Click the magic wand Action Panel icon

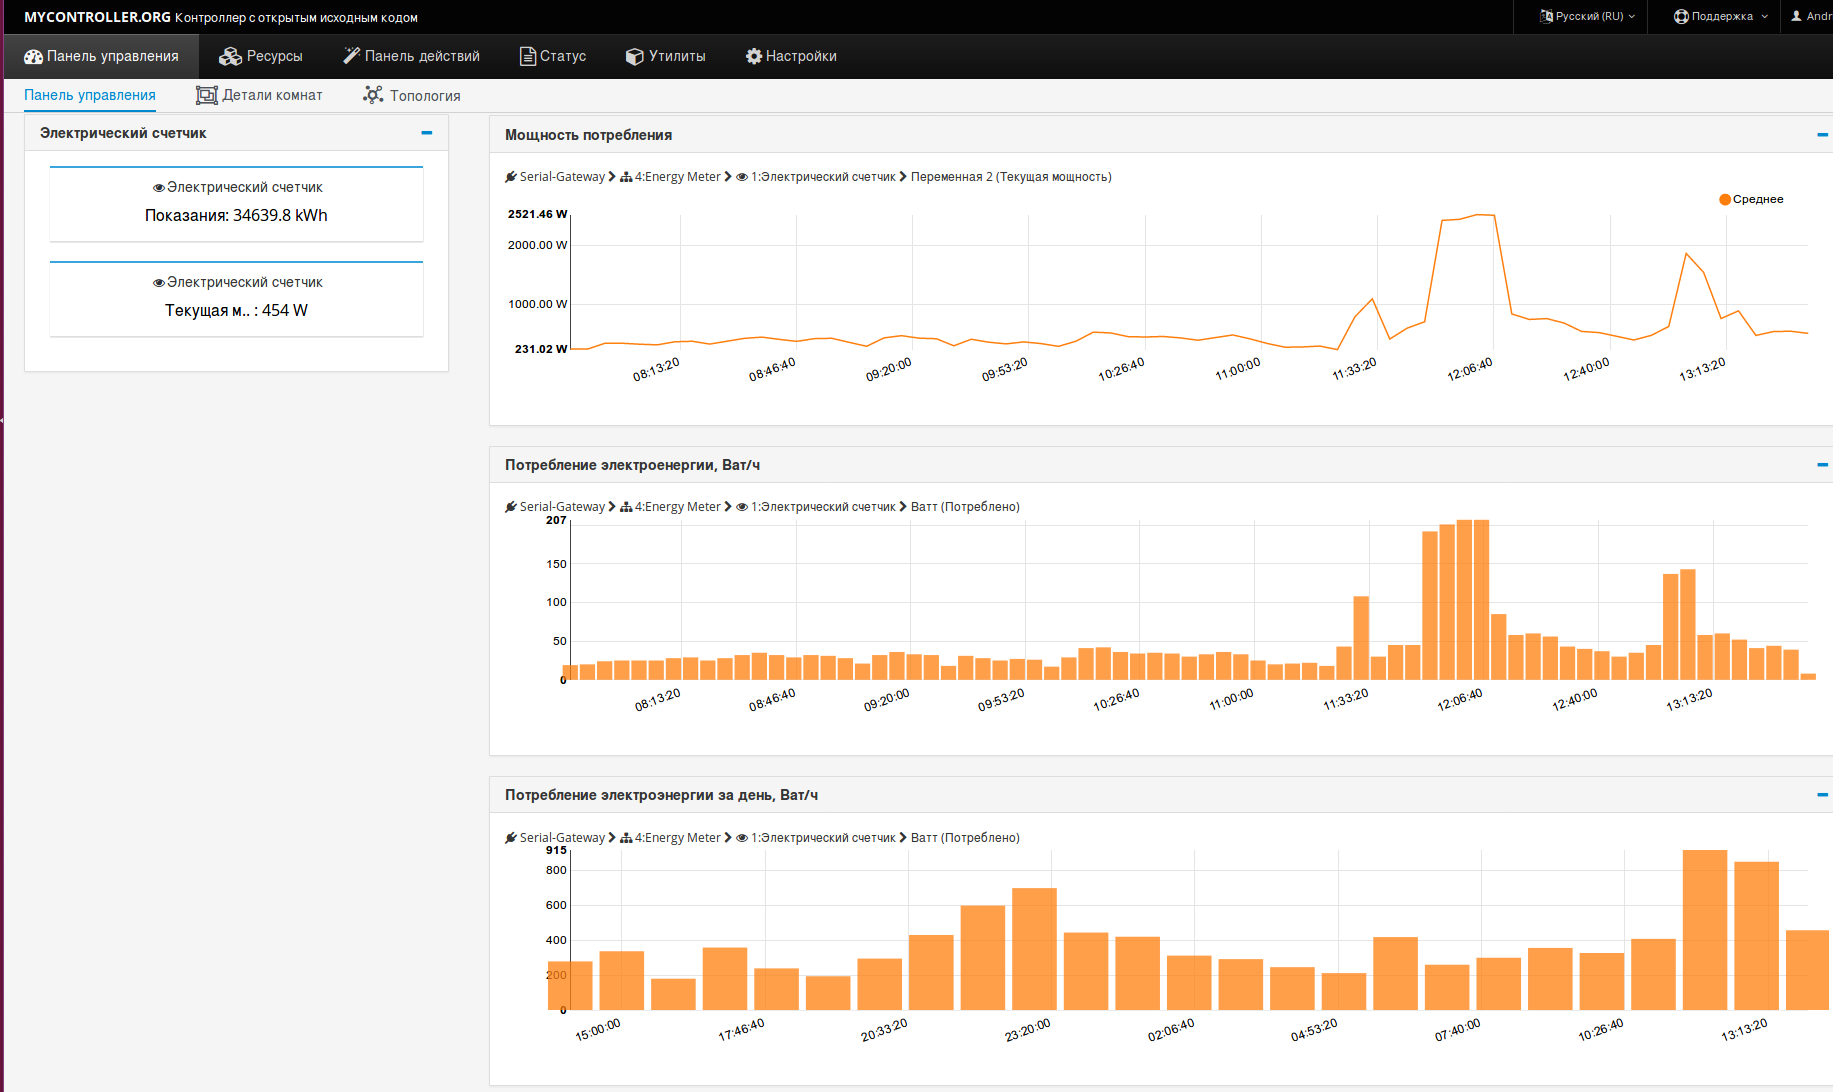(x=351, y=56)
